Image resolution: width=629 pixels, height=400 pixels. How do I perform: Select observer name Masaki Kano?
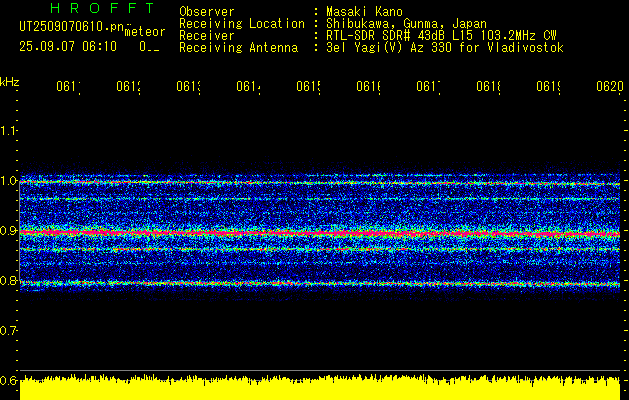[364, 12]
